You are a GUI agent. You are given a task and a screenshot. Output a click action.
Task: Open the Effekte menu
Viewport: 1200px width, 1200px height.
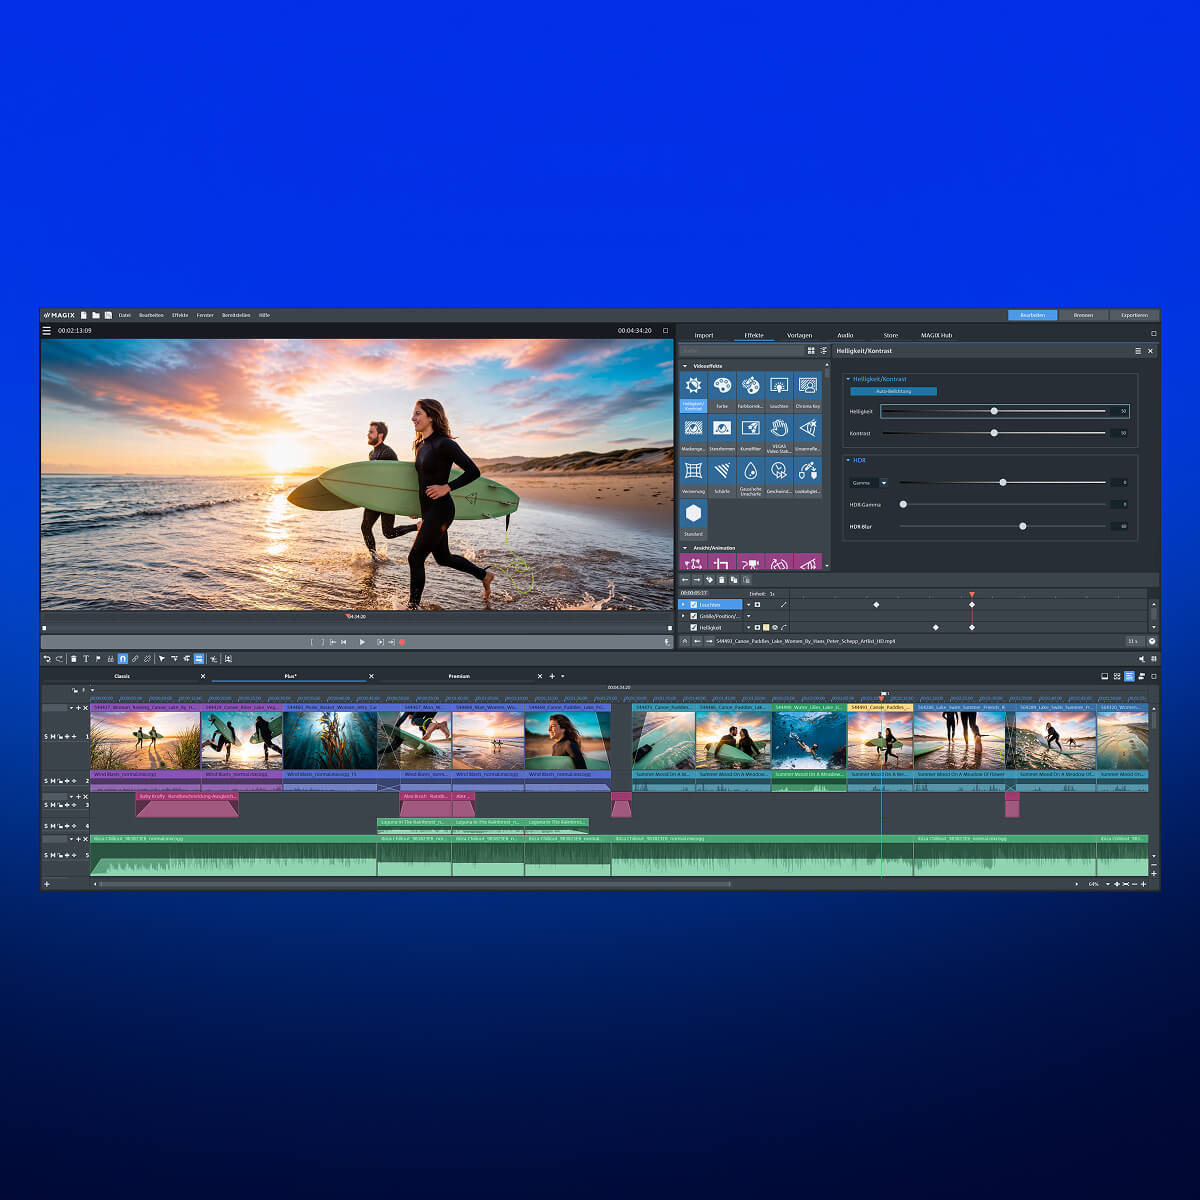point(180,315)
